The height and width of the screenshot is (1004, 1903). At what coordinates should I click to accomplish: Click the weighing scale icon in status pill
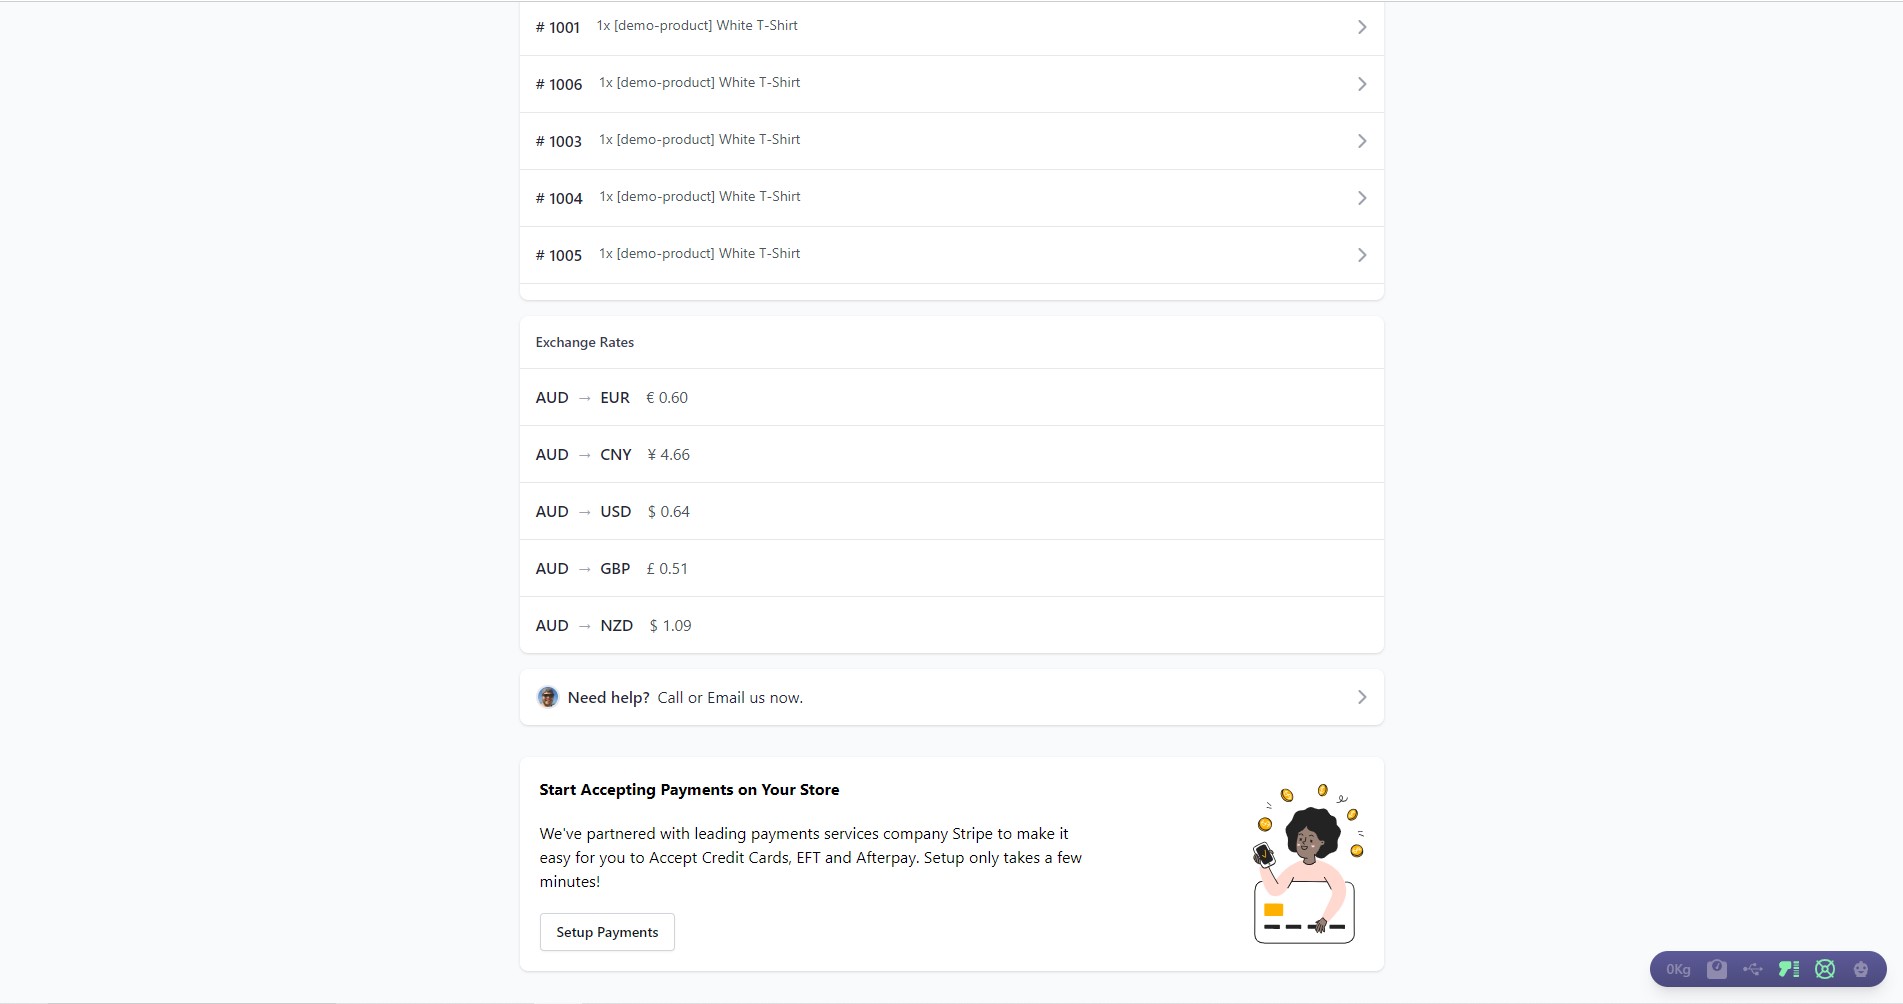point(1717,969)
